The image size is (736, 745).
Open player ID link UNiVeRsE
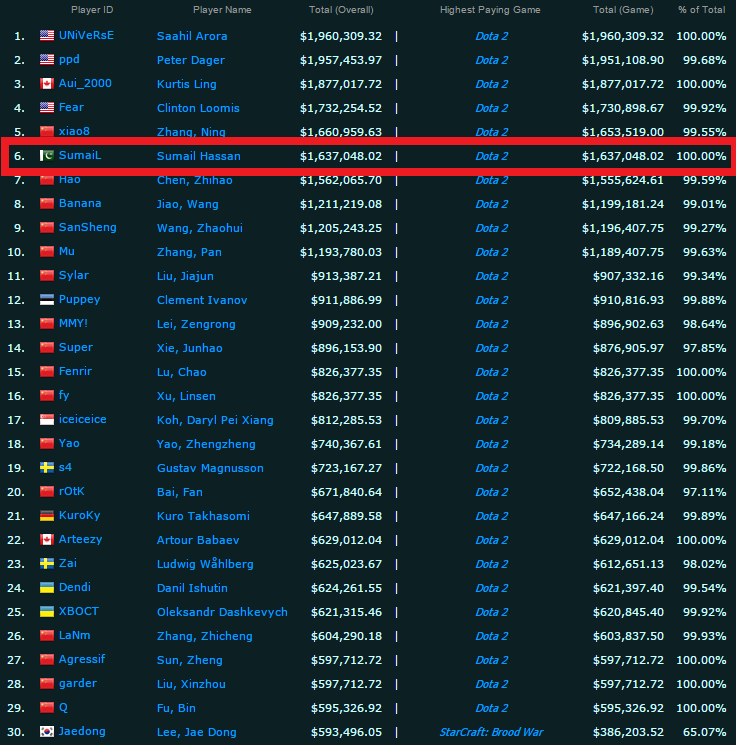(86, 36)
